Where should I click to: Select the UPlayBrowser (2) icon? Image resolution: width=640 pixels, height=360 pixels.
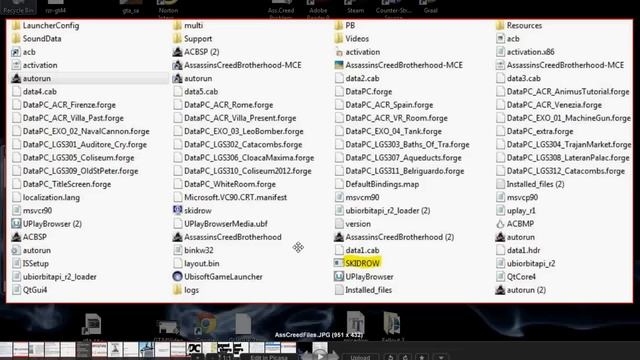(x=16, y=224)
